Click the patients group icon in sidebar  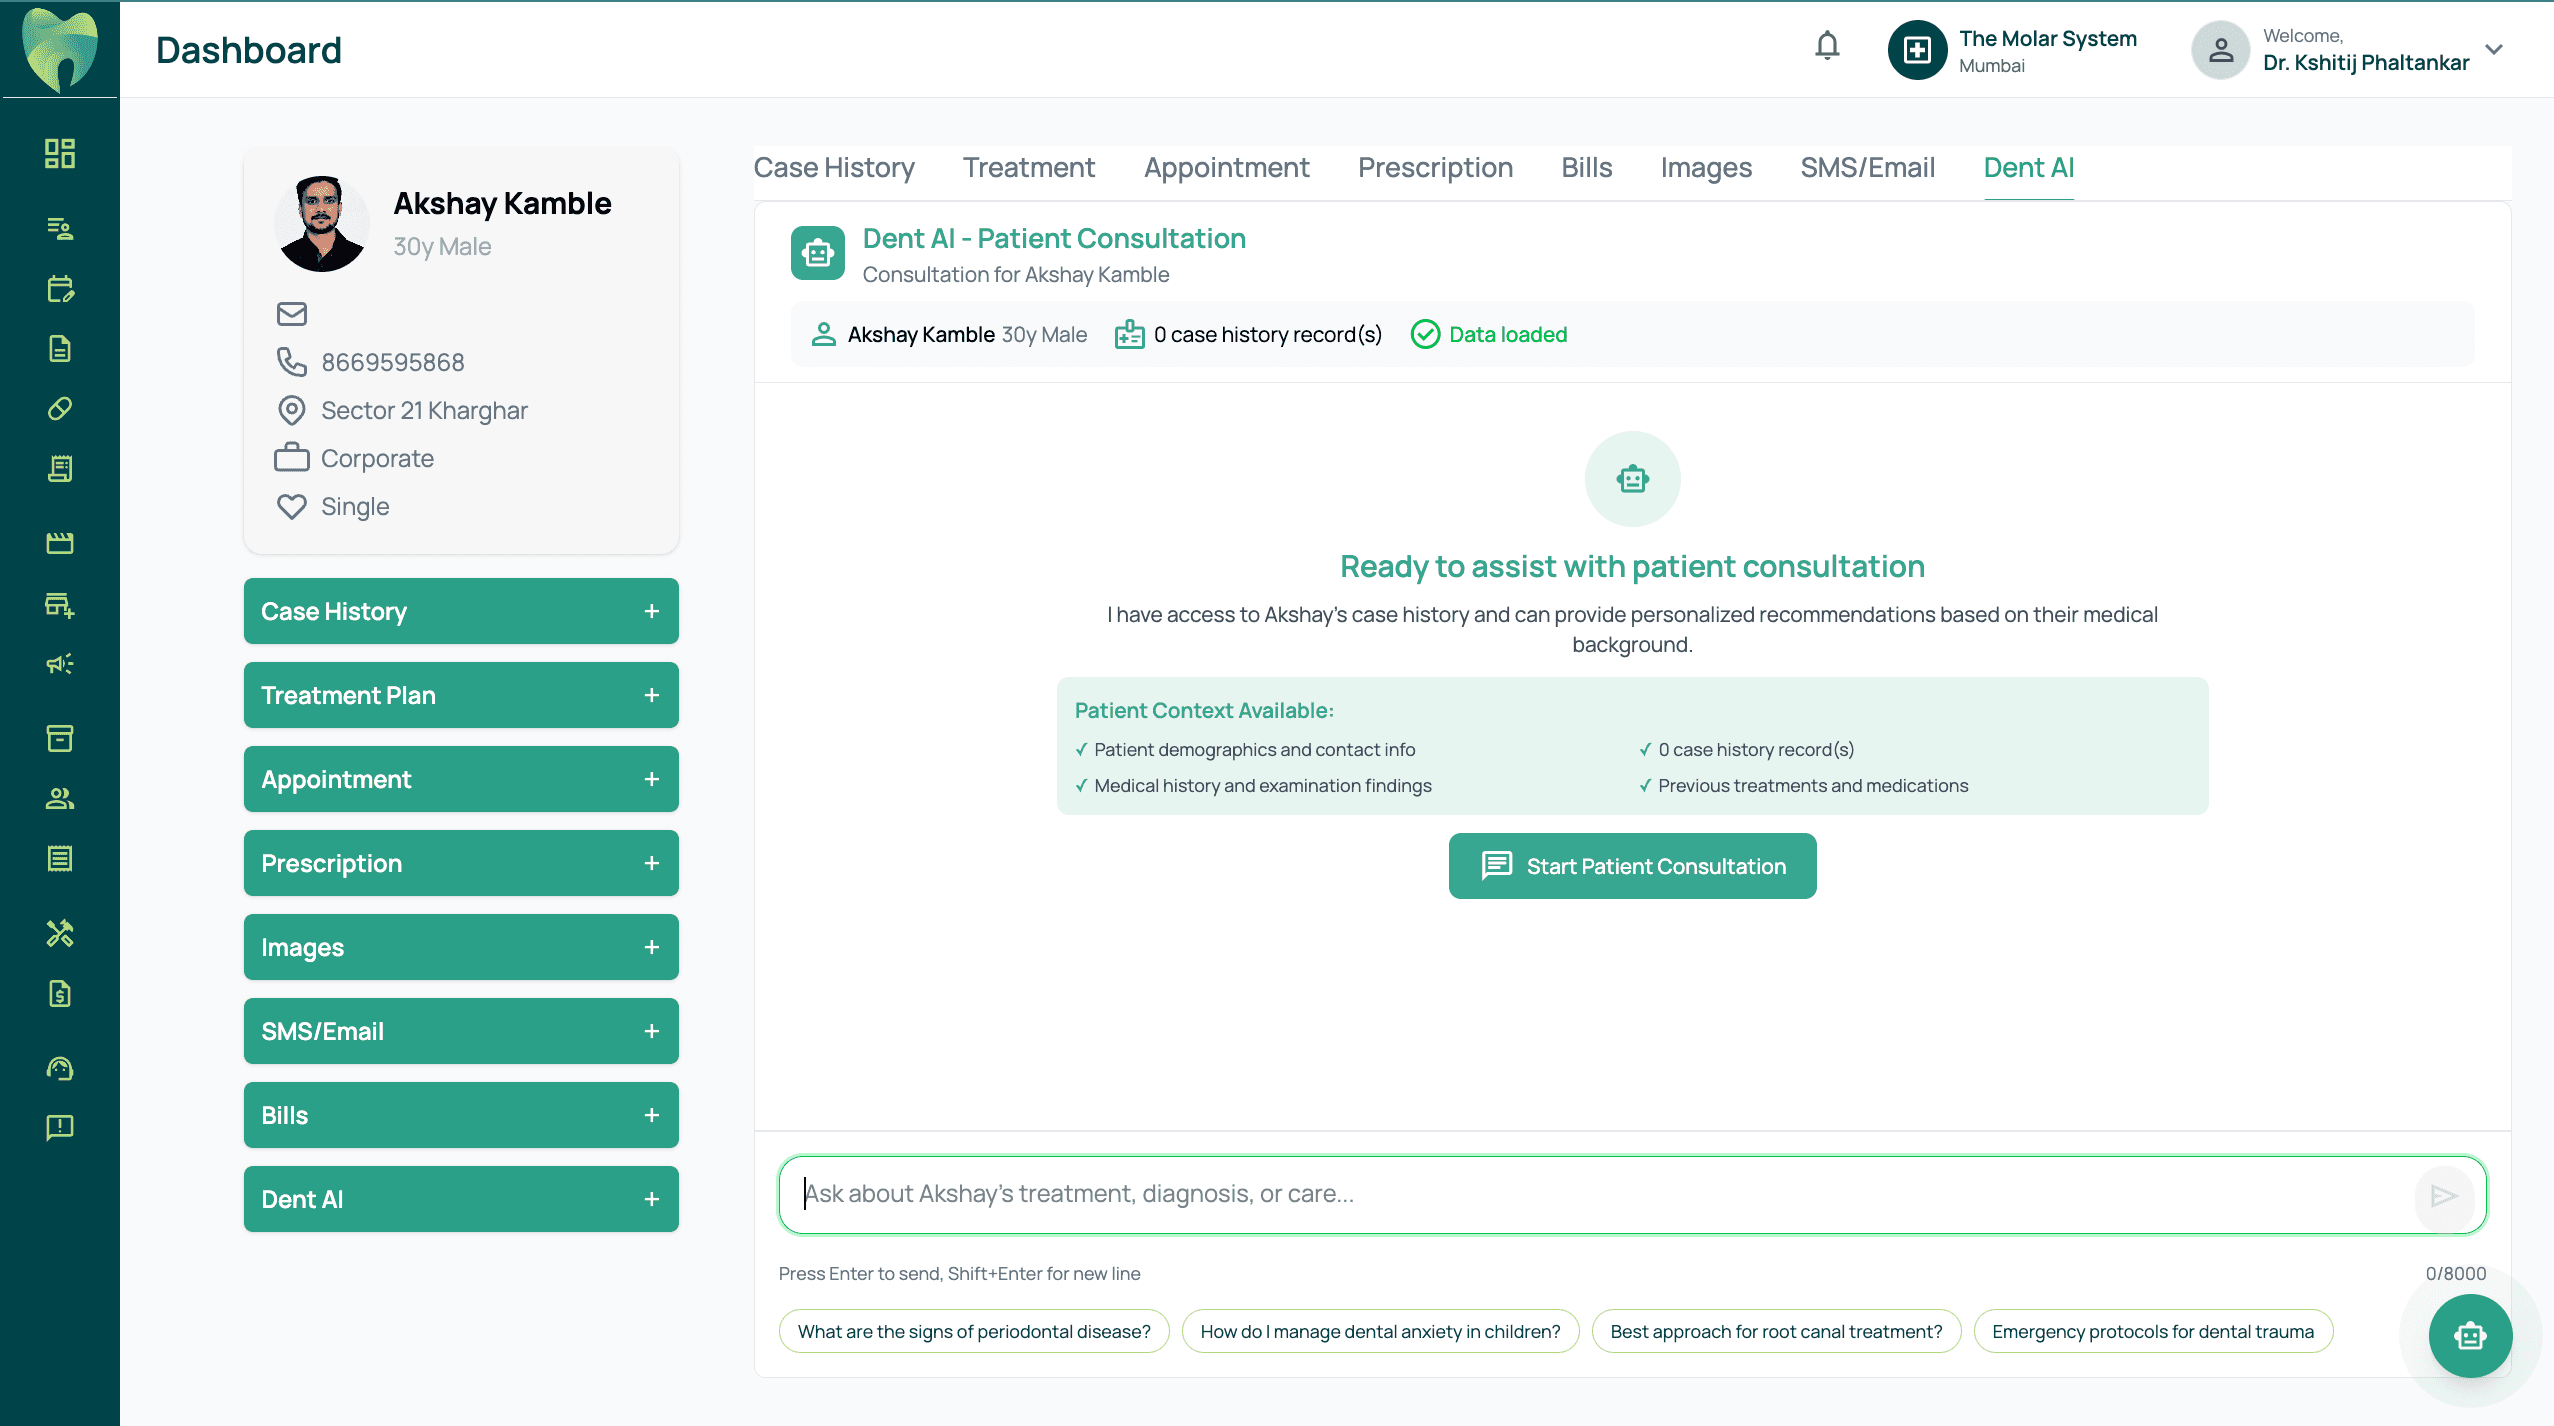pyautogui.click(x=60, y=798)
